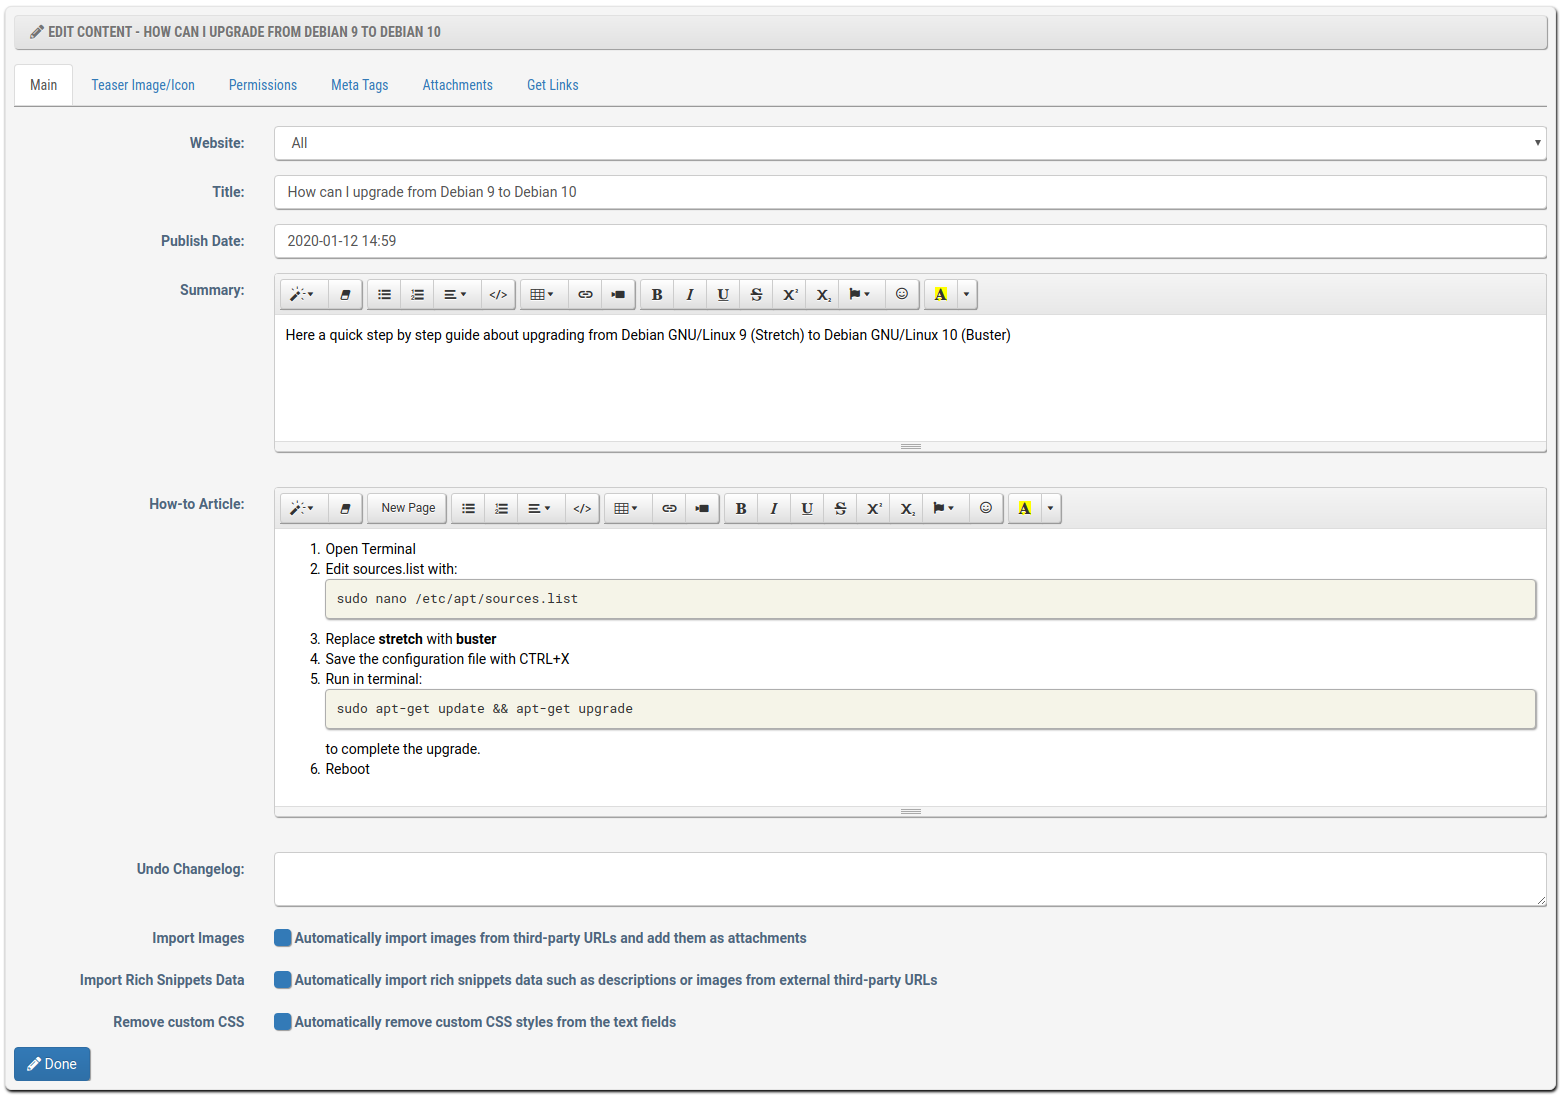Apply underline in Summary editor
This screenshot has height=1096, width=1561.
coord(723,294)
